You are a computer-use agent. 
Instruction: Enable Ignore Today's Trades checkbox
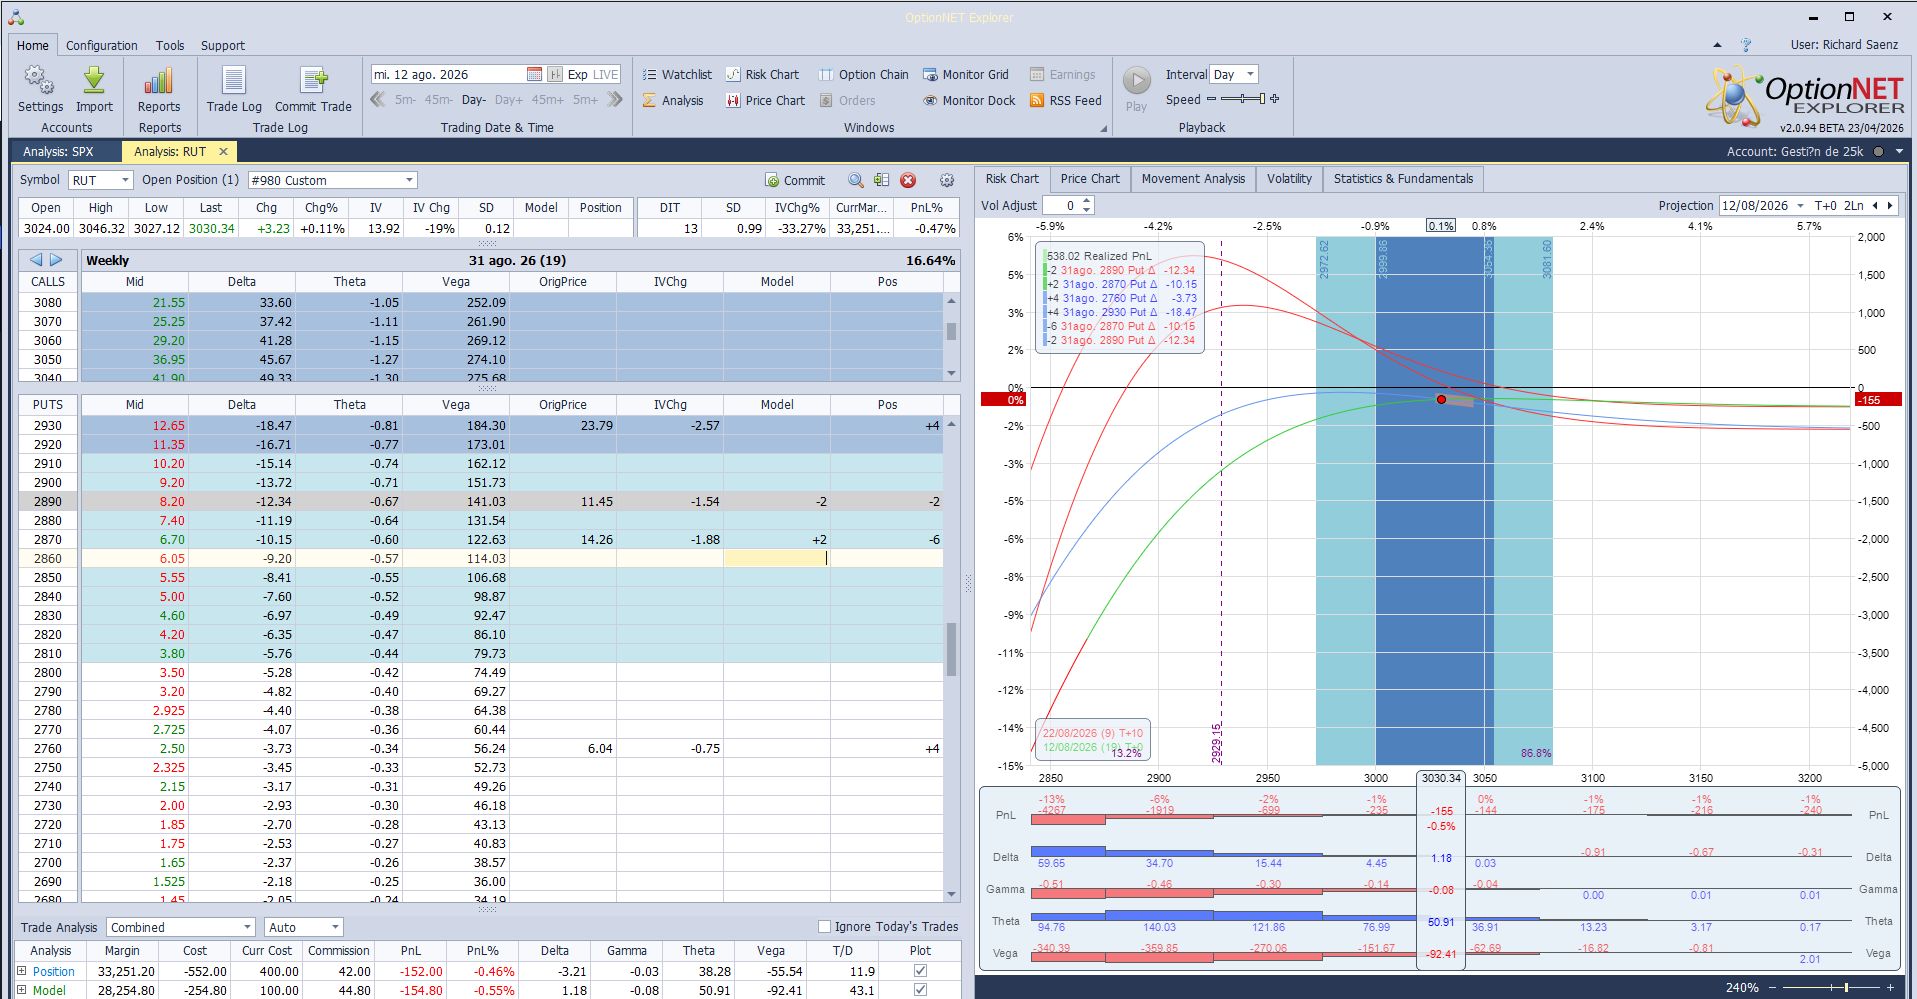coord(825,926)
